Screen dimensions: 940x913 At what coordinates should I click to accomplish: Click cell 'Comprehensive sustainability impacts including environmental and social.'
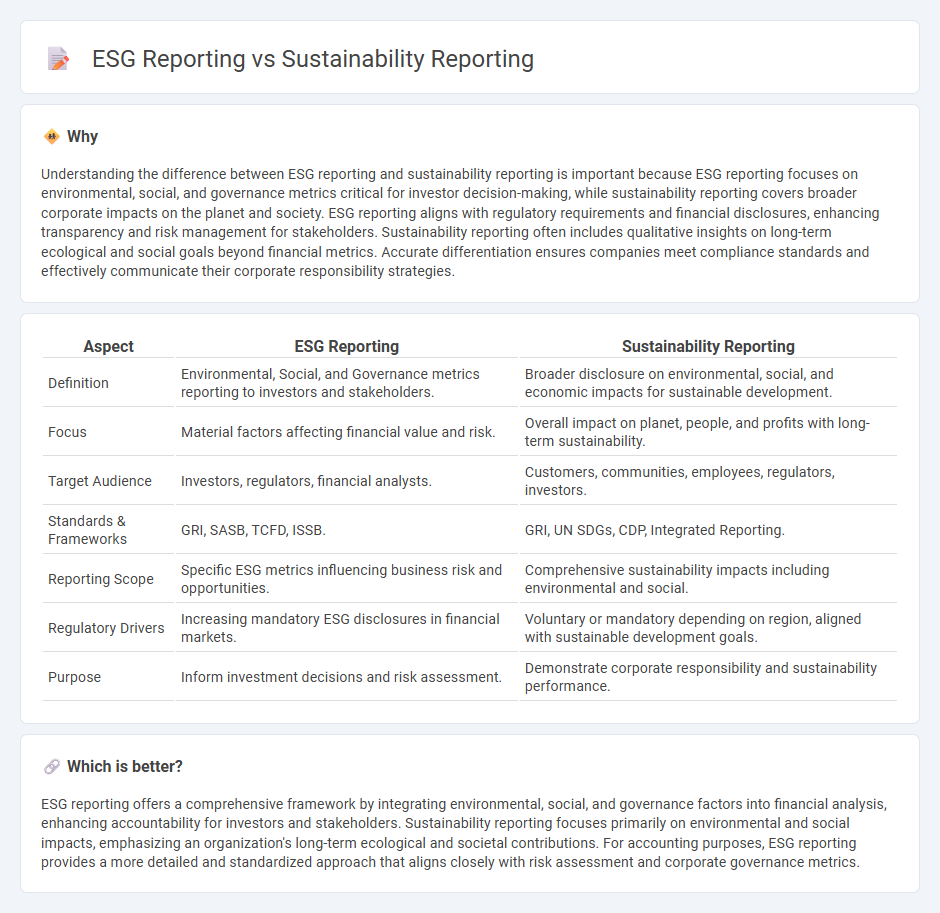(677, 579)
